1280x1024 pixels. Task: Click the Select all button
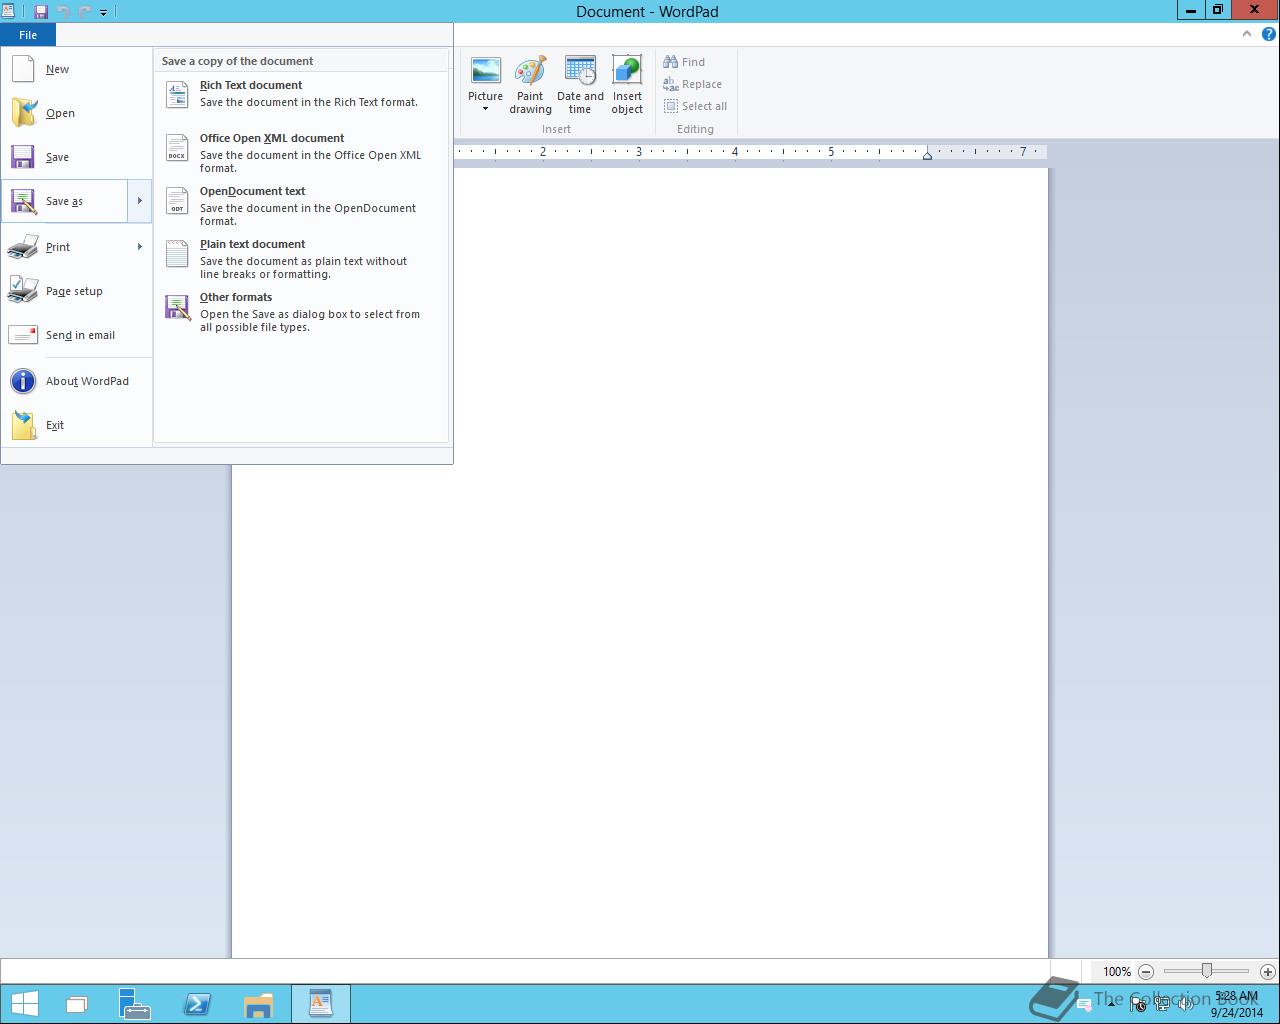(x=696, y=106)
